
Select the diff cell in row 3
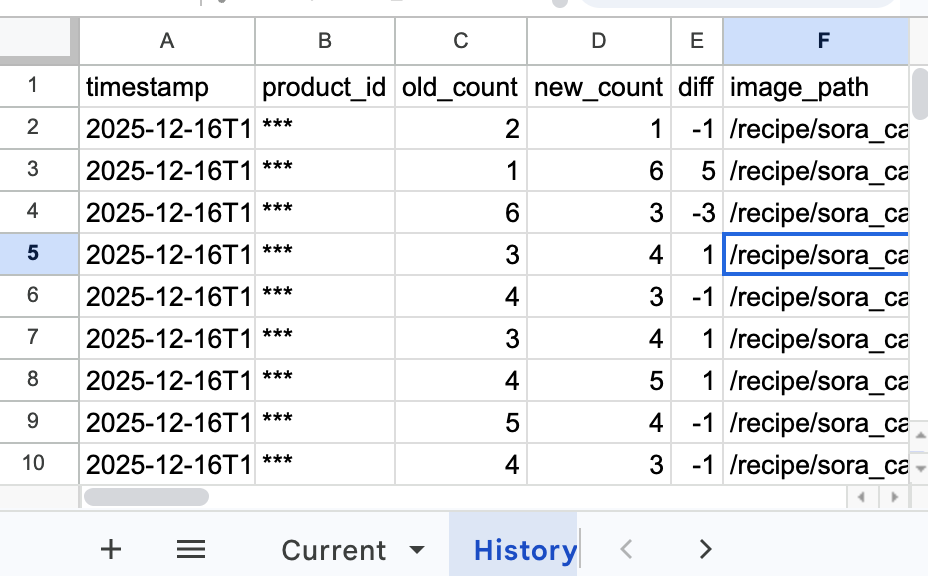point(697,170)
